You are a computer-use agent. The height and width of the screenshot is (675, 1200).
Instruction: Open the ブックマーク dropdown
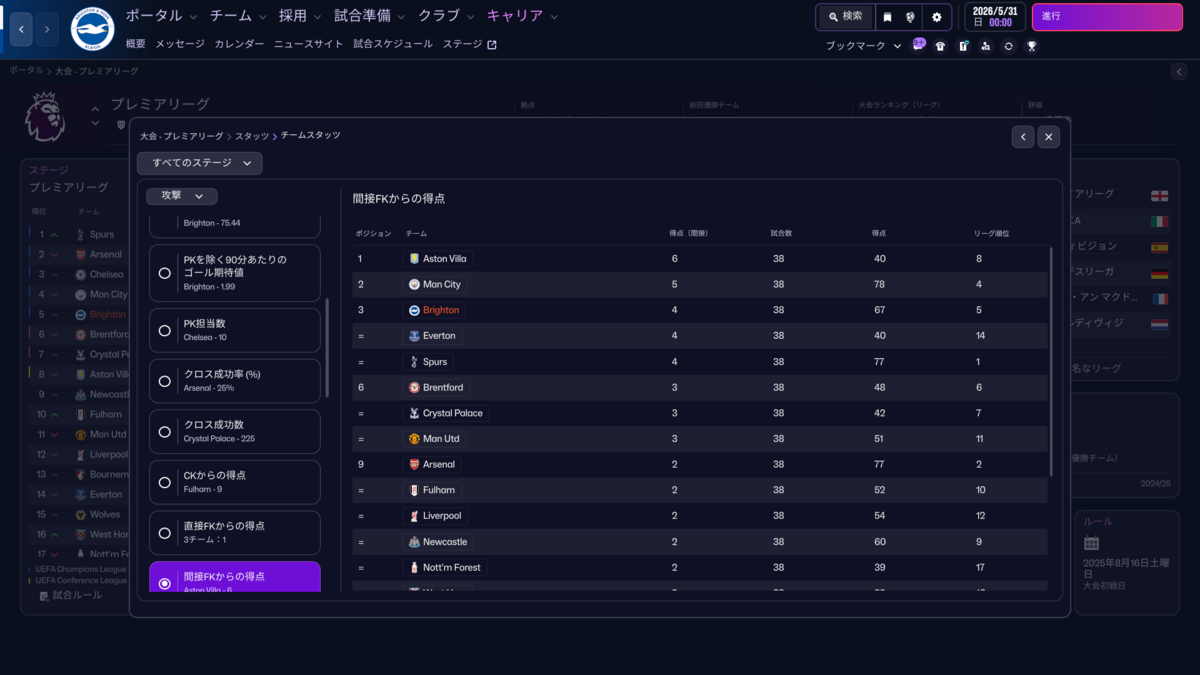click(x=863, y=46)
